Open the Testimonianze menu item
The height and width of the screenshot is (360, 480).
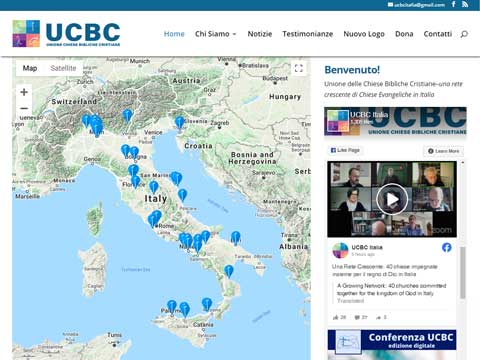point(308,34)
